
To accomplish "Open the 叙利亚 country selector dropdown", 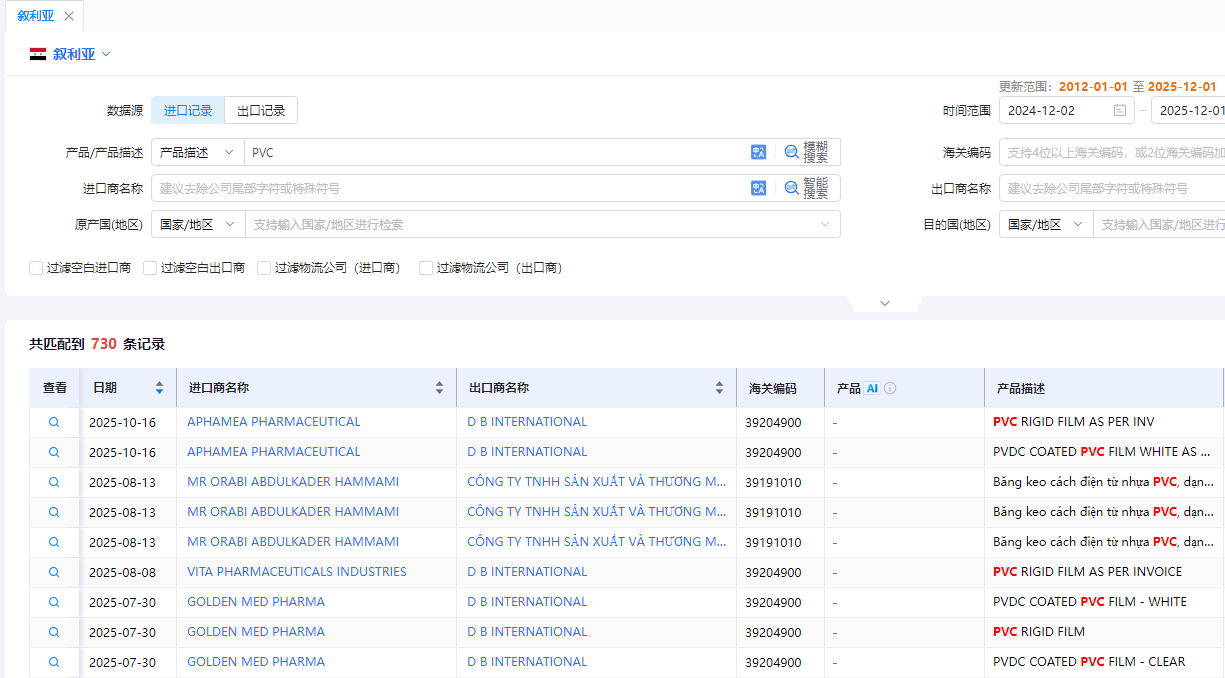I will pyautogui.click(x=70, y=54).
